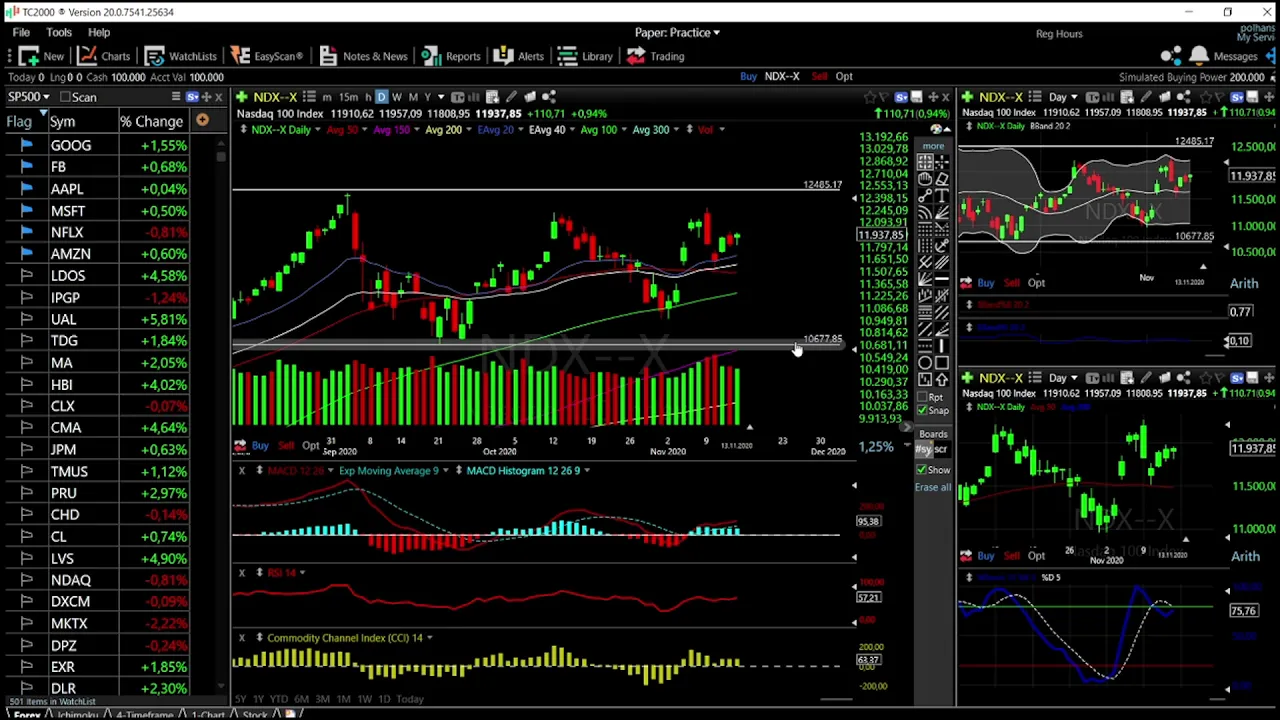Toggle the Scan checkbox in watchlist header
The height and width of the screenshot is (720, 1280).
pyautogui.click(x=64, y=97)
